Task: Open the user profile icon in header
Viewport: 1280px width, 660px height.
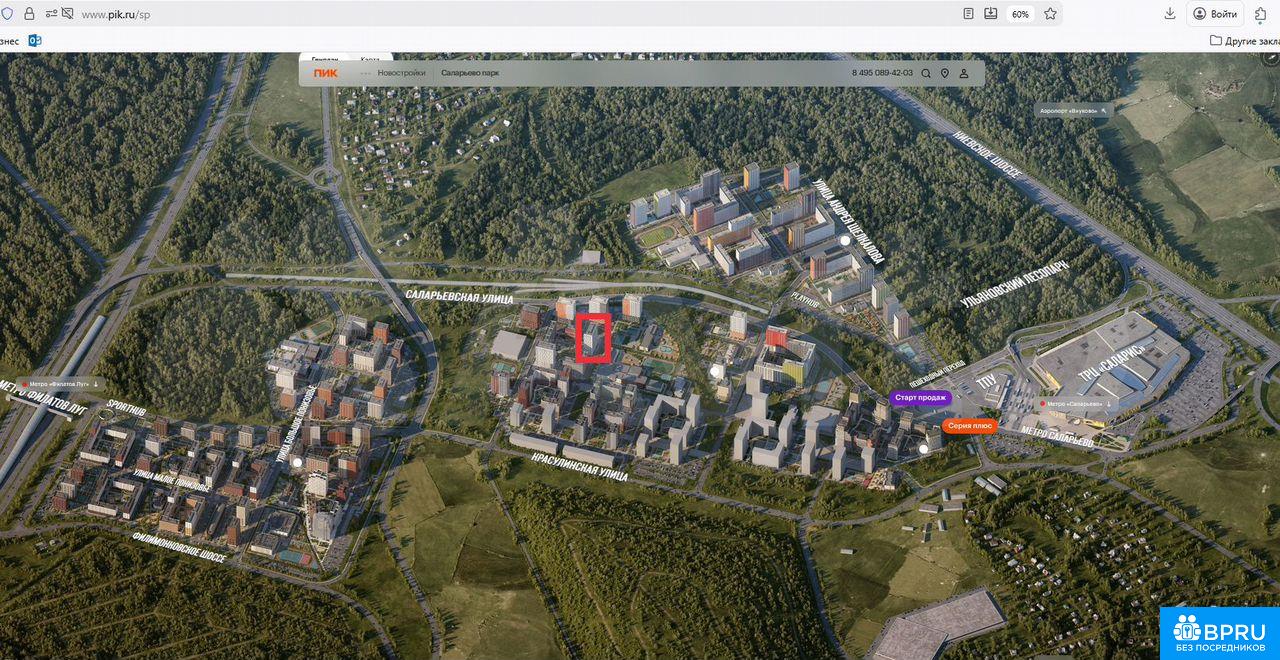Action: pos(964,73)
